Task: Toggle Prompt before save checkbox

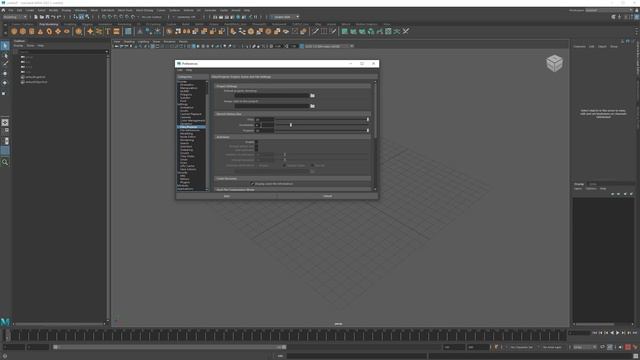Action: [256, 146]
